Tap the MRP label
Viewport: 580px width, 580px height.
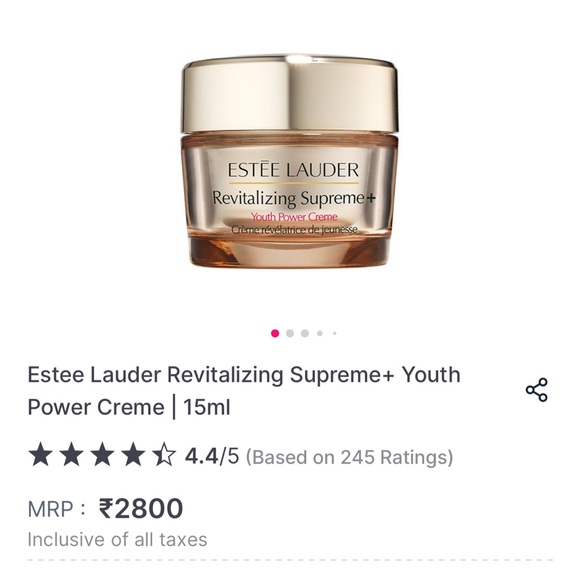[x=56, y=509]
